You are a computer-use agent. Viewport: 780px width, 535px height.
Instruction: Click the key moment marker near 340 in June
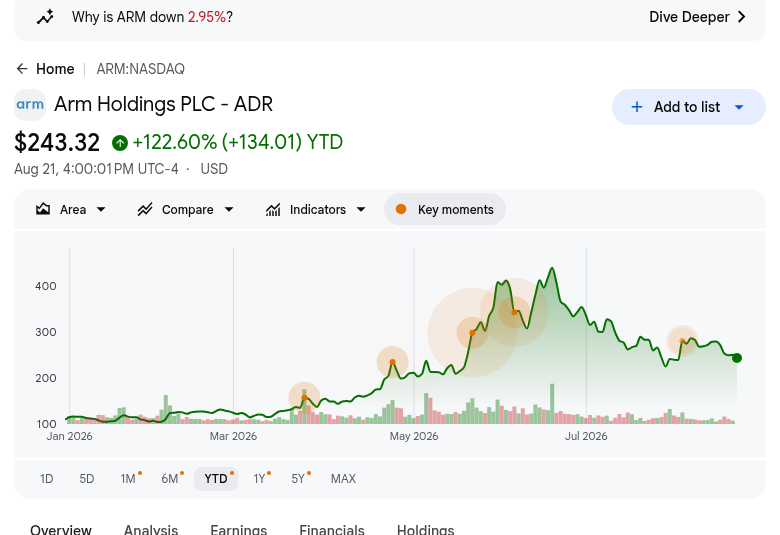514,312
